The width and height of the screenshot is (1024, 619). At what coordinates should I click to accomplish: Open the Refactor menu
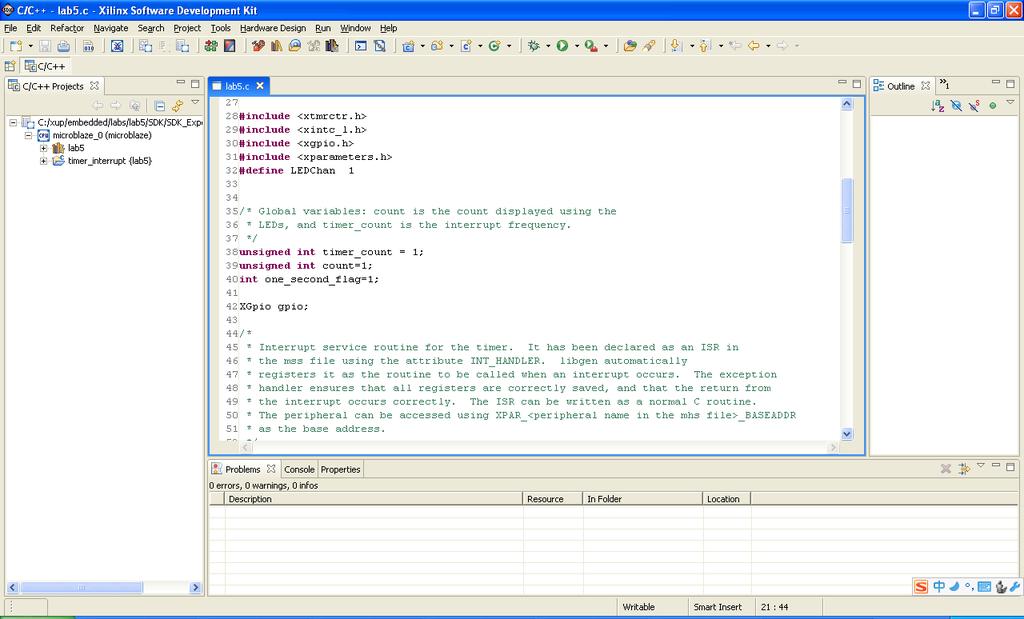coord(67,28)
